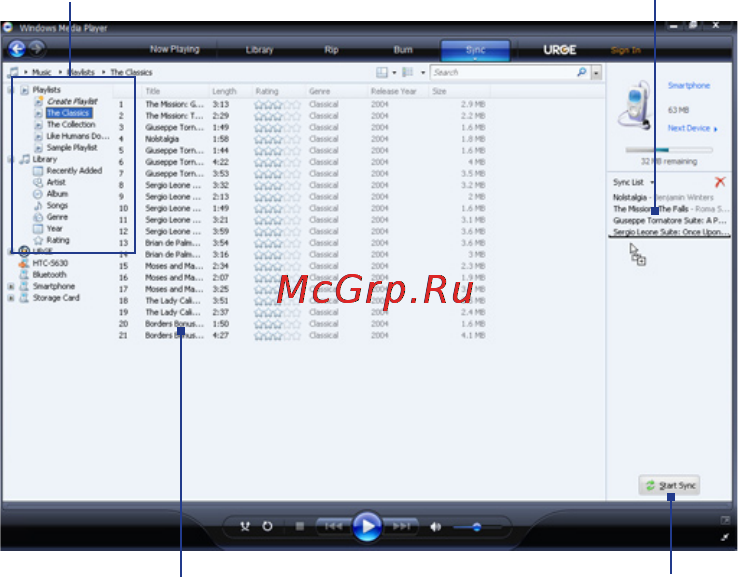Image resolution: width=738 pixels, height=577 pixels.
Task: Click the Smartphone device image
Action: [x=634, y=105]
